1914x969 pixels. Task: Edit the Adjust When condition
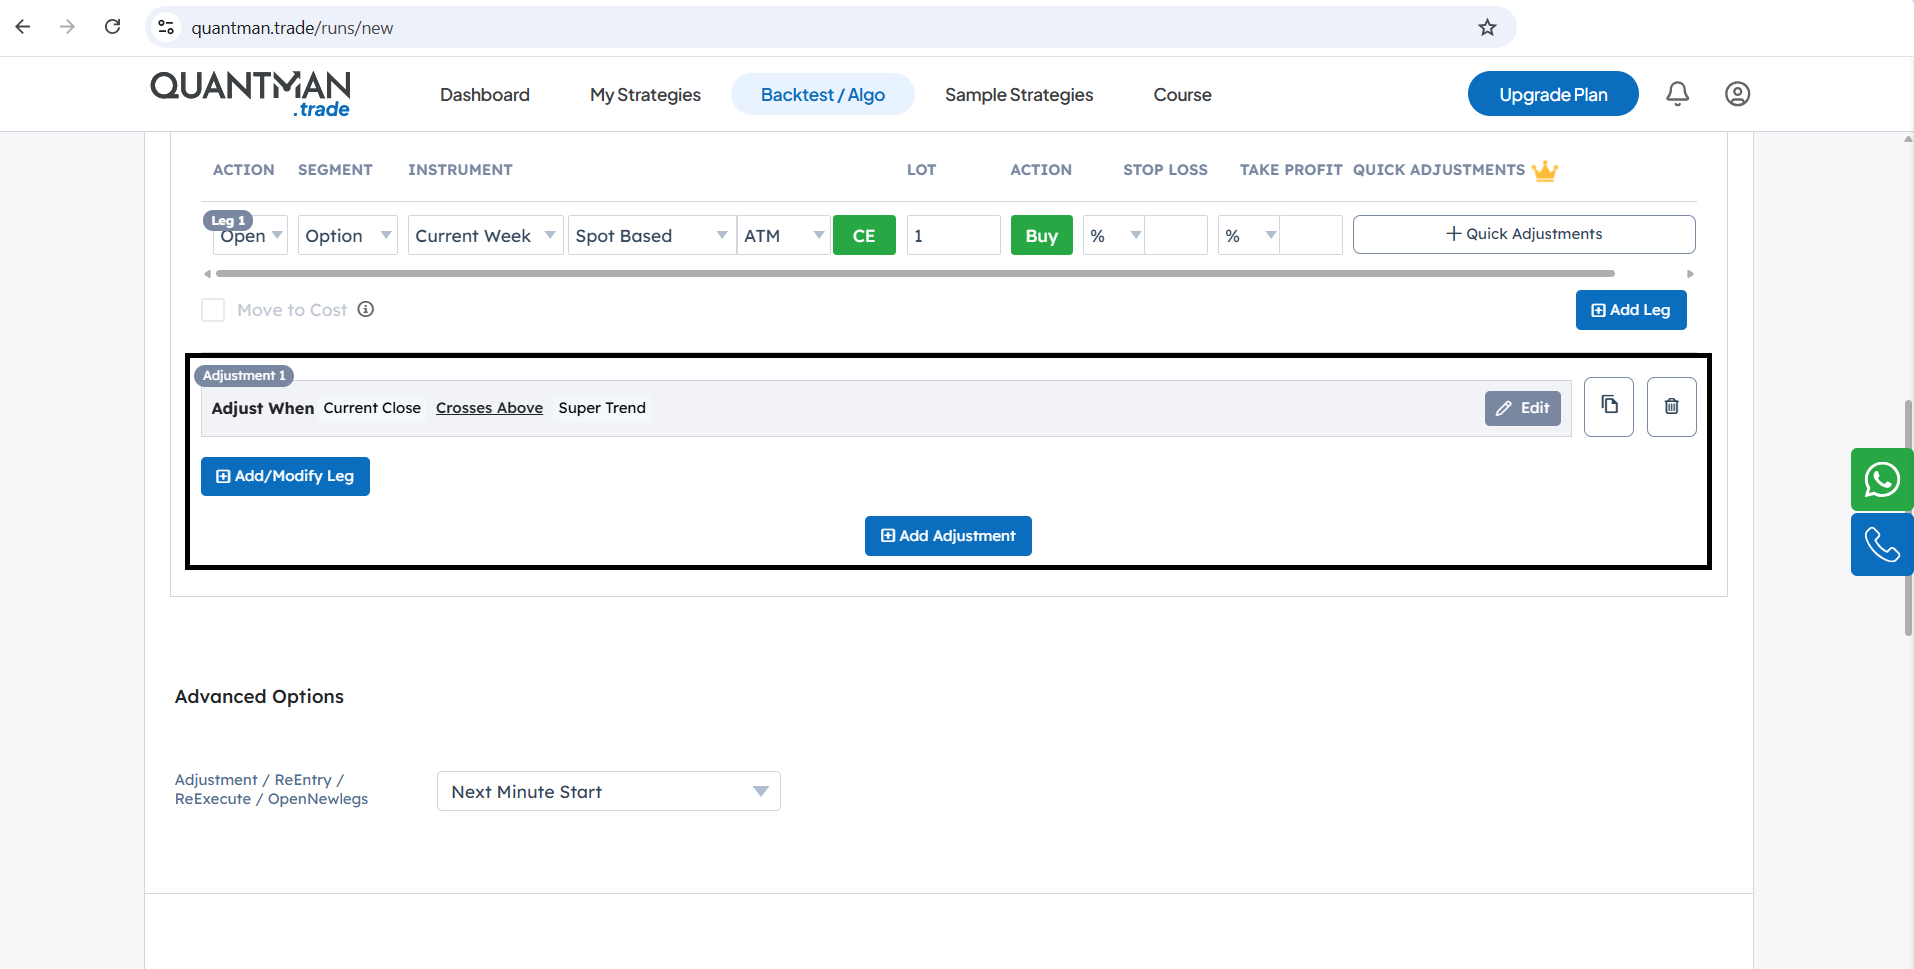[x=1522, y=408]
